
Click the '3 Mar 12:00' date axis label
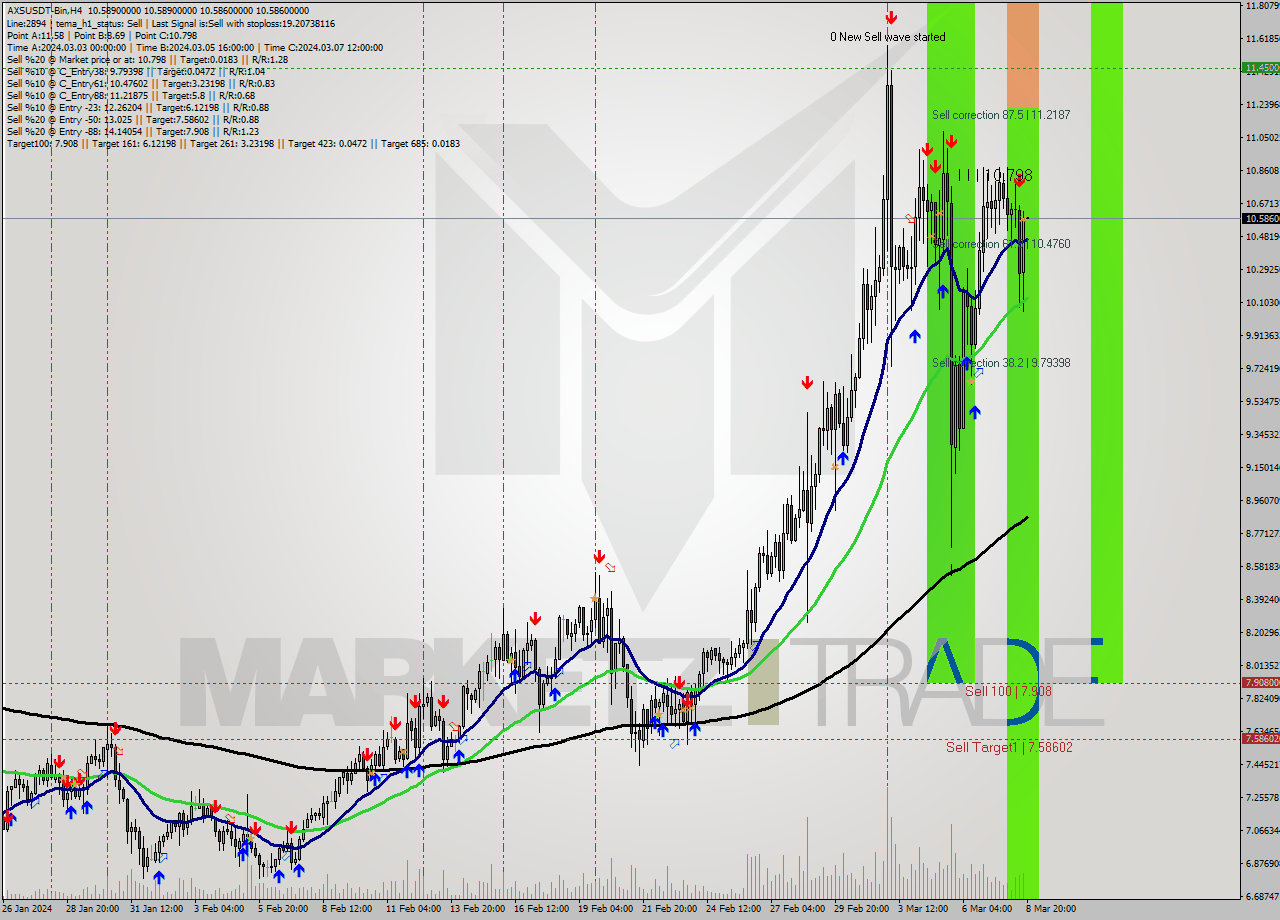(923, 908)
